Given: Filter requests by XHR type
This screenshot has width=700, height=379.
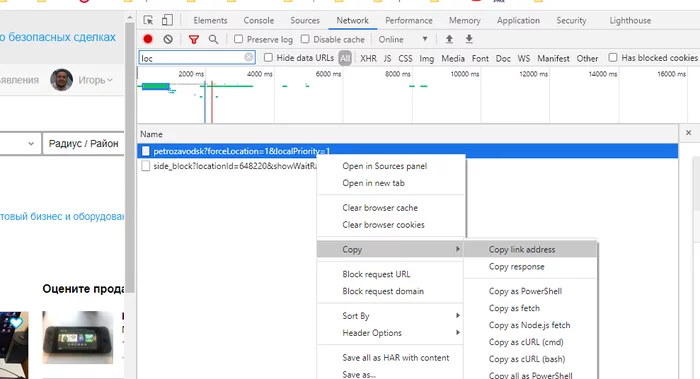Looking at the screenshot, I should click(x=368, y=58).
